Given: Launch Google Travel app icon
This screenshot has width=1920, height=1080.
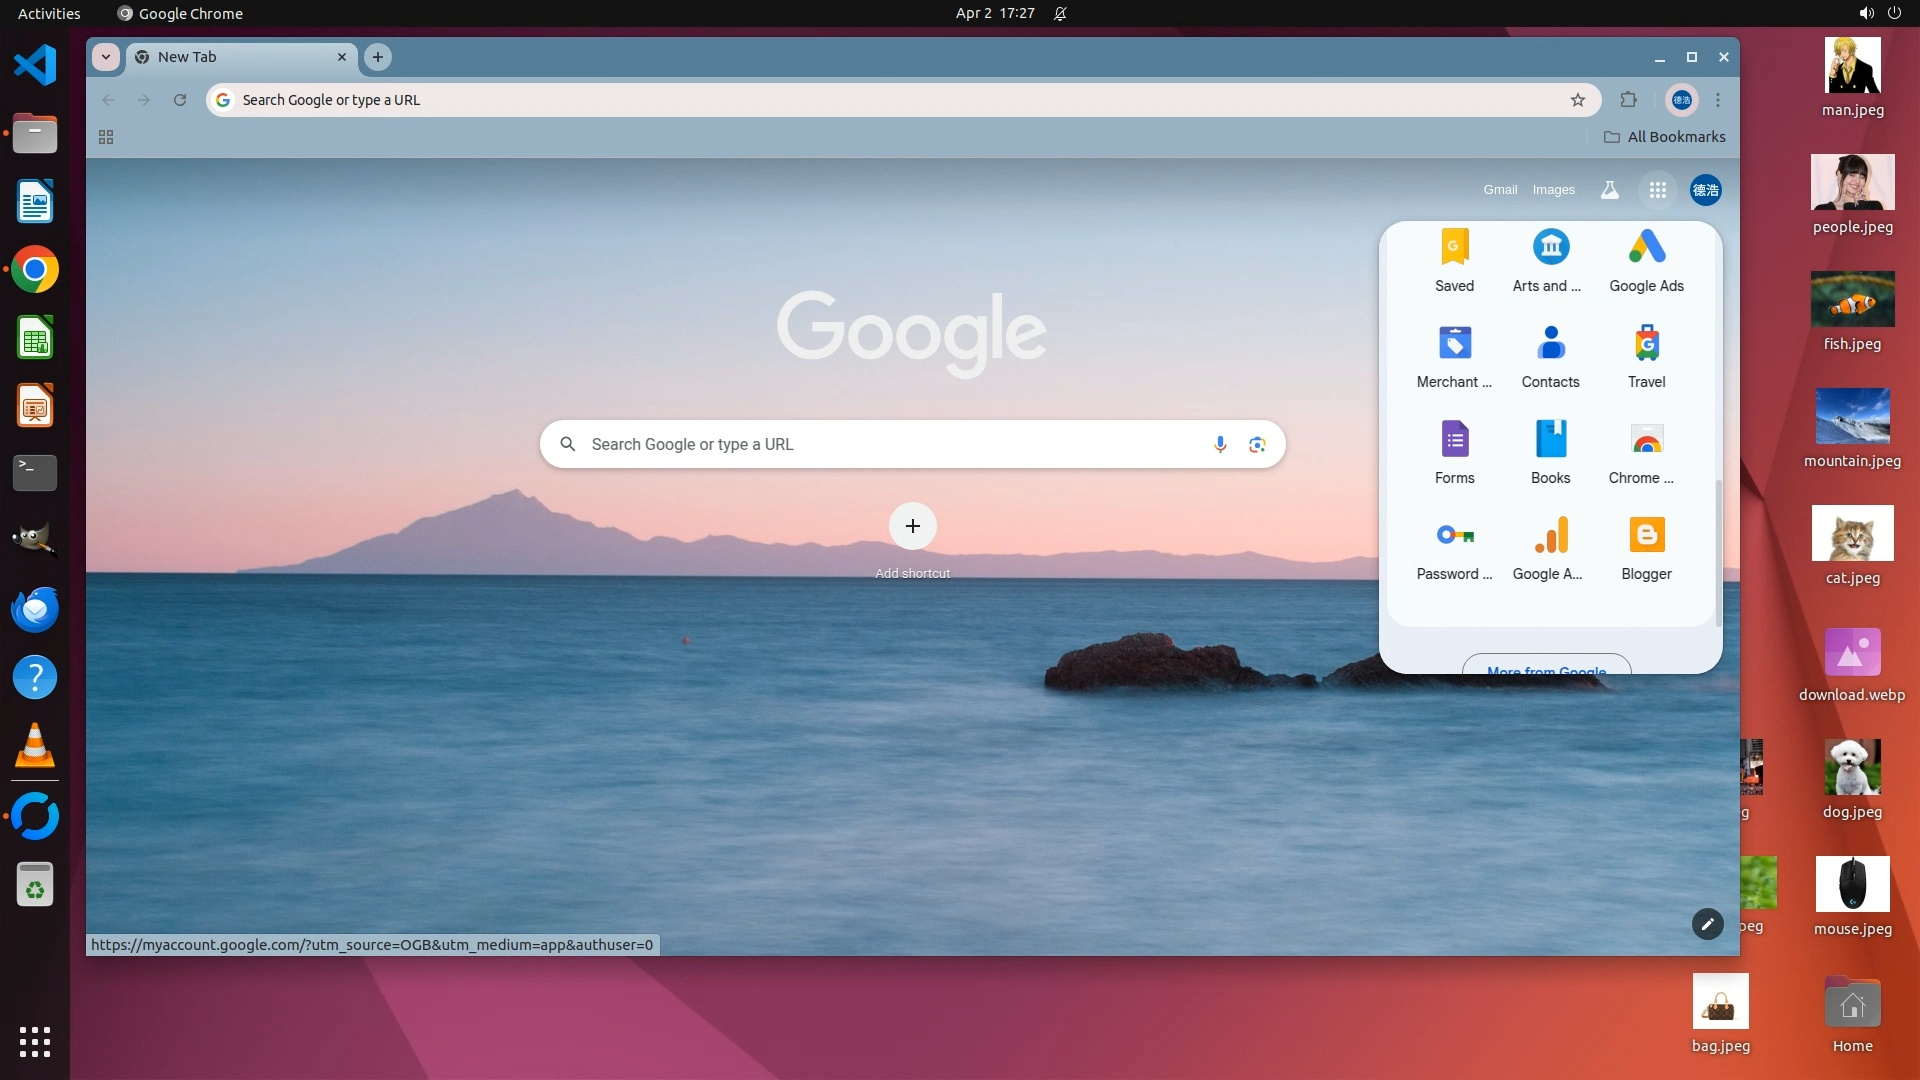Looking at the screenshot, I should click(x=1646, y=356).
